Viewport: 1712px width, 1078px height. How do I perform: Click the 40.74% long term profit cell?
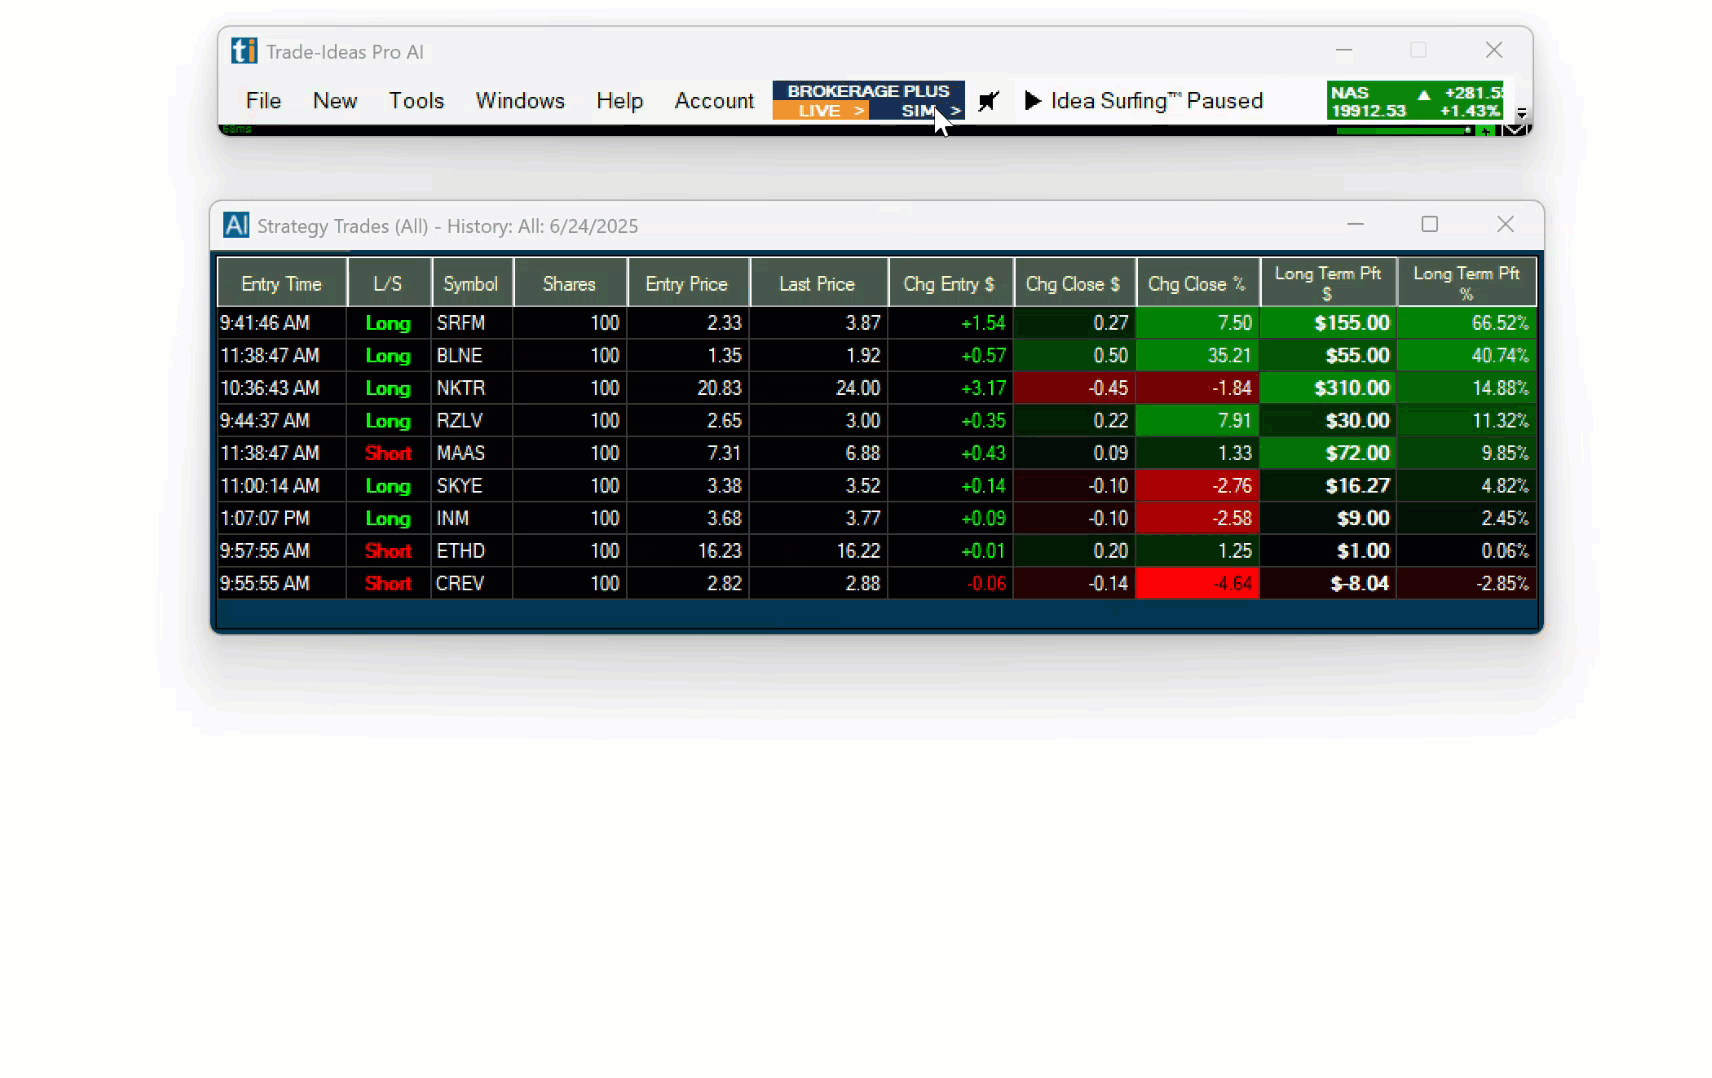1466,355
